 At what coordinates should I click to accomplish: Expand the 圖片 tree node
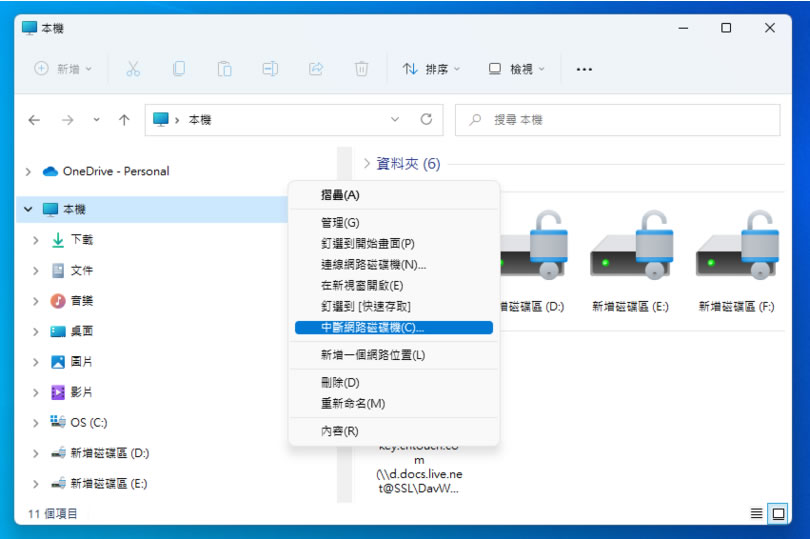coord(36,362)
